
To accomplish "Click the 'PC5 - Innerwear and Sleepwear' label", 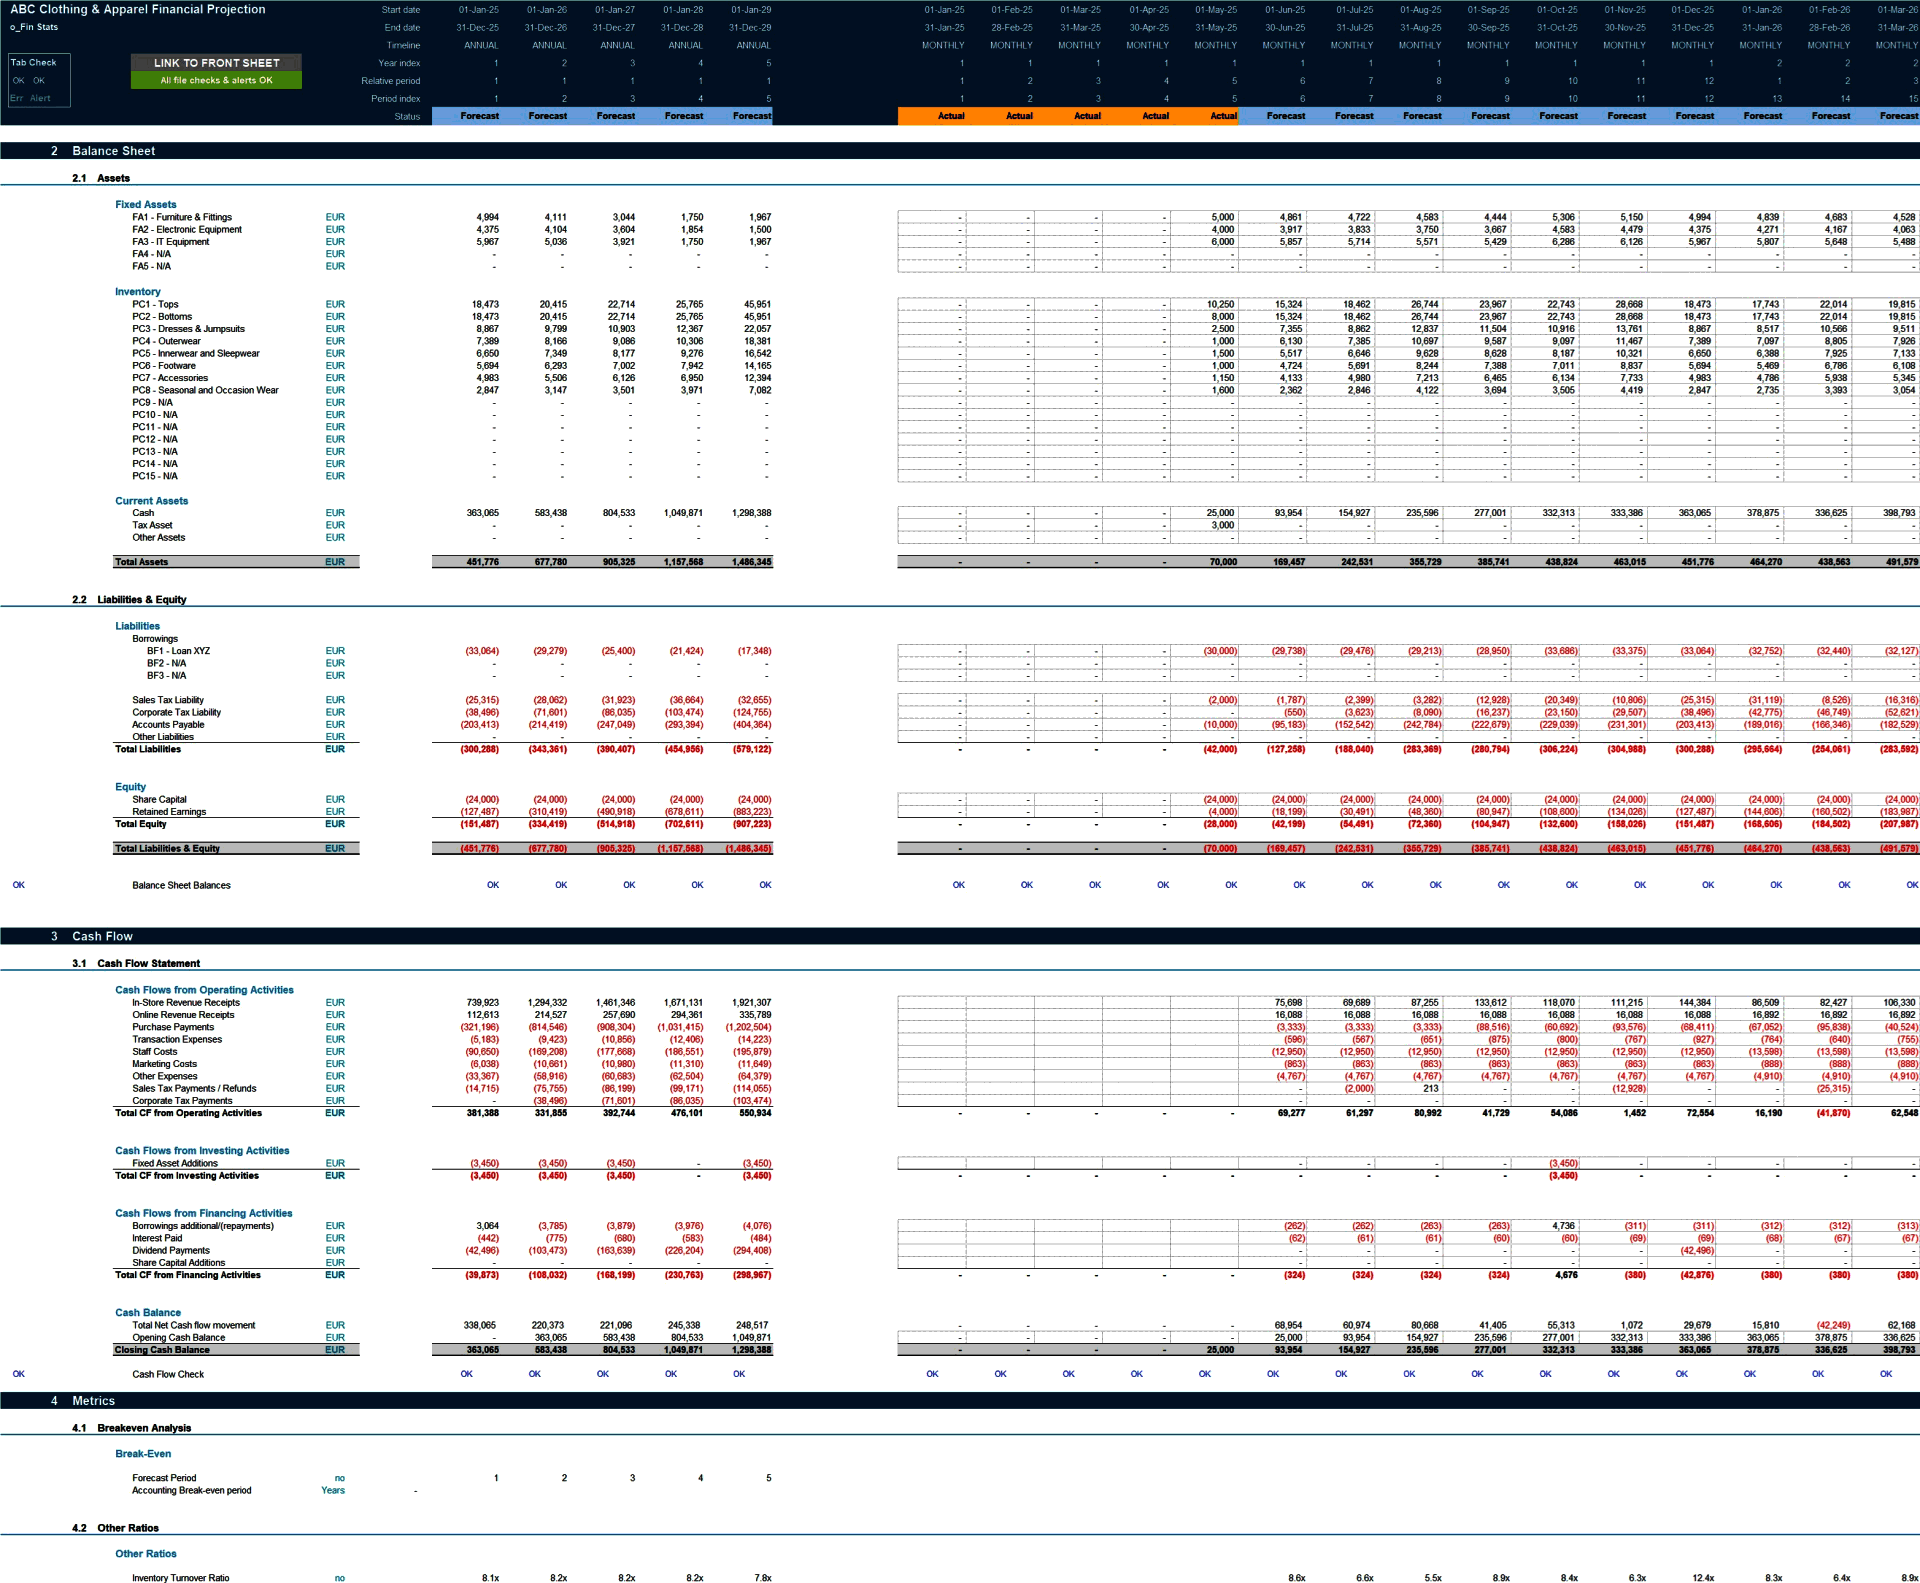I will (196, 353).
